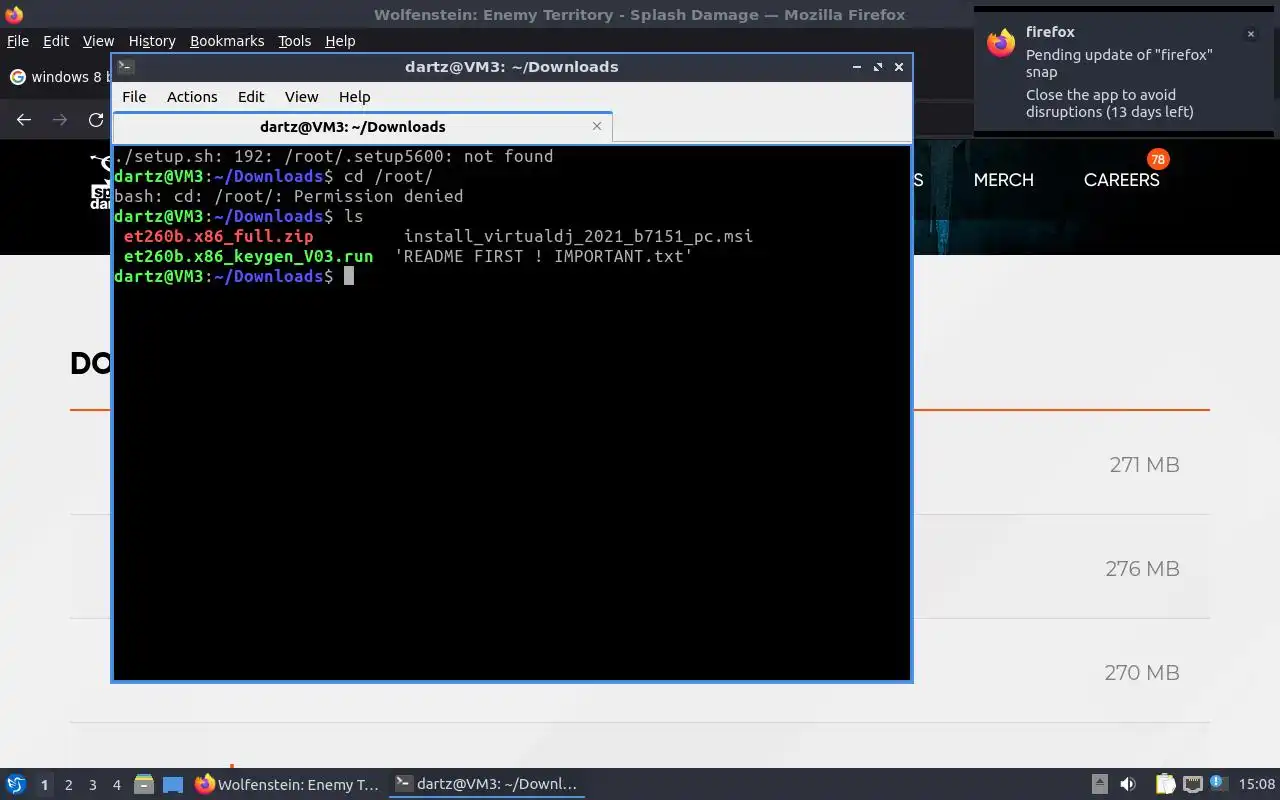This screenshot has width=1280, height=800.
Task: Click the 'Permission denied' line in terminal
Action: [289, 197]
